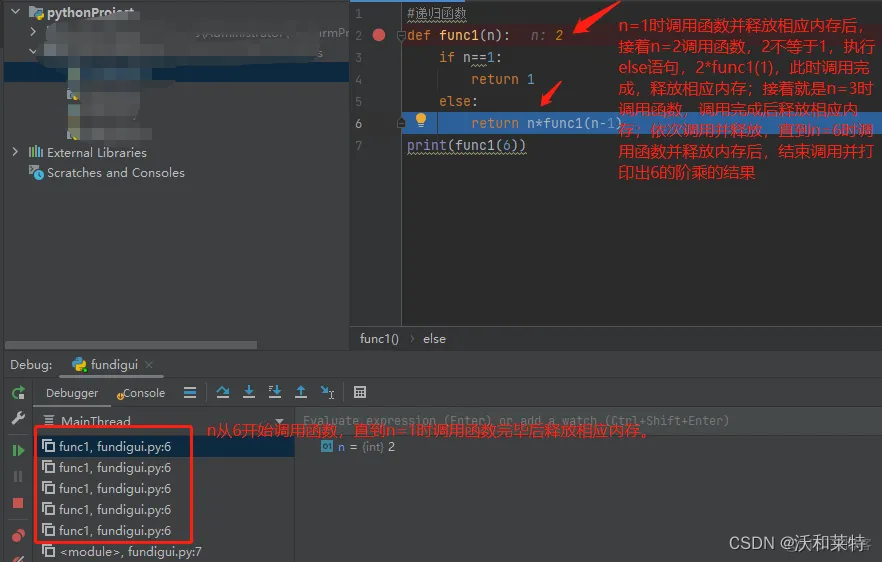Click the 'return 1' code on line 4
The width and height of the screenshot is (882, 562).
tap(502, 79)
